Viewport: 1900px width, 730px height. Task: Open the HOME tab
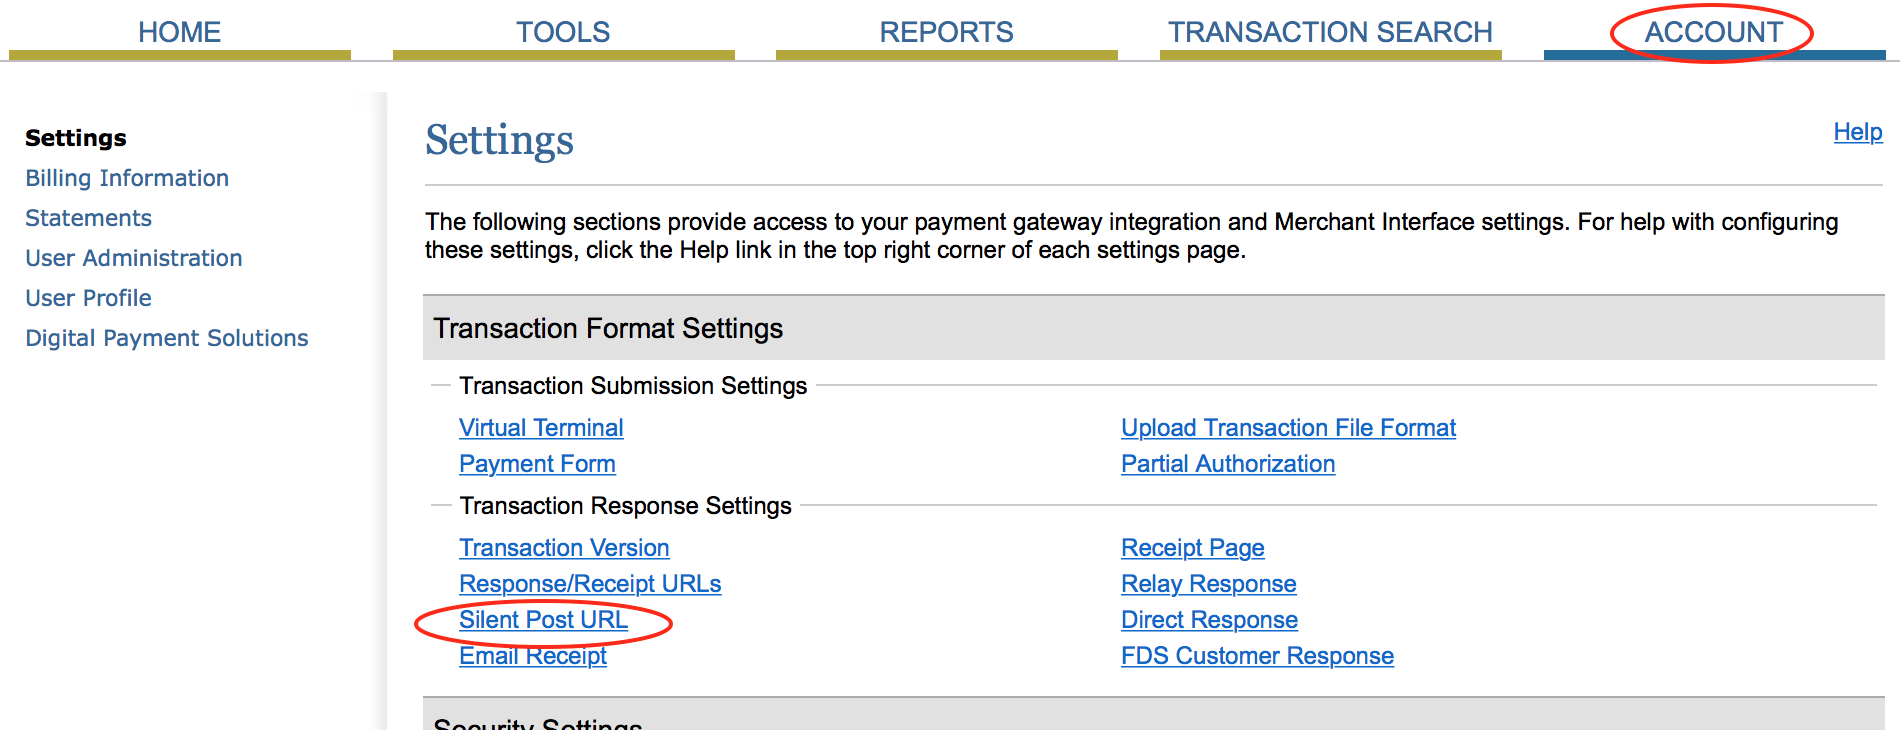pos(179,32)
